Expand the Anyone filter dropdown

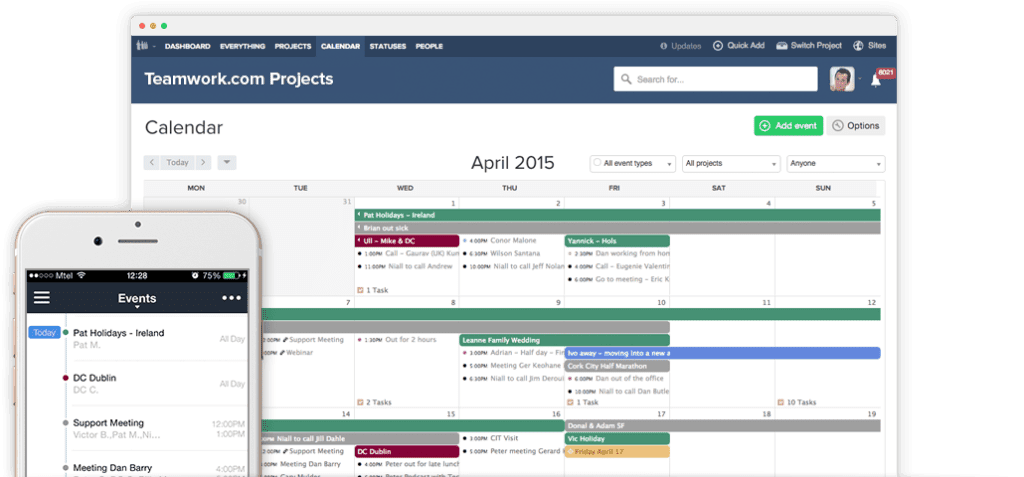point(836,163)
